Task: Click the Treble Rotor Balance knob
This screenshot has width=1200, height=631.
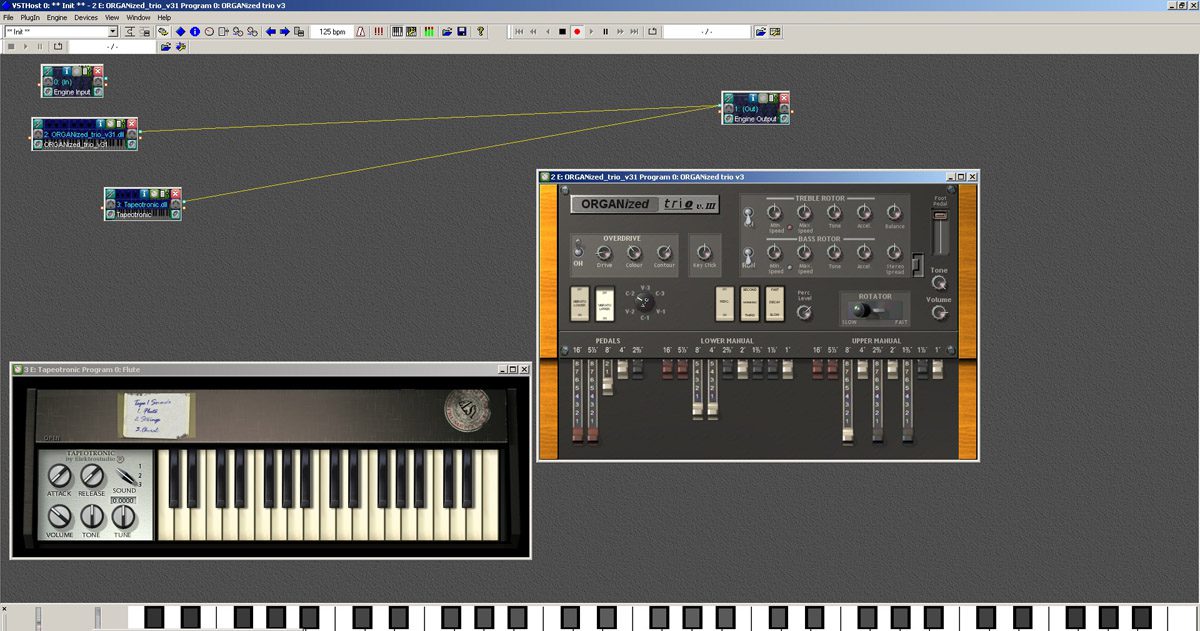Action: point(894,212)
